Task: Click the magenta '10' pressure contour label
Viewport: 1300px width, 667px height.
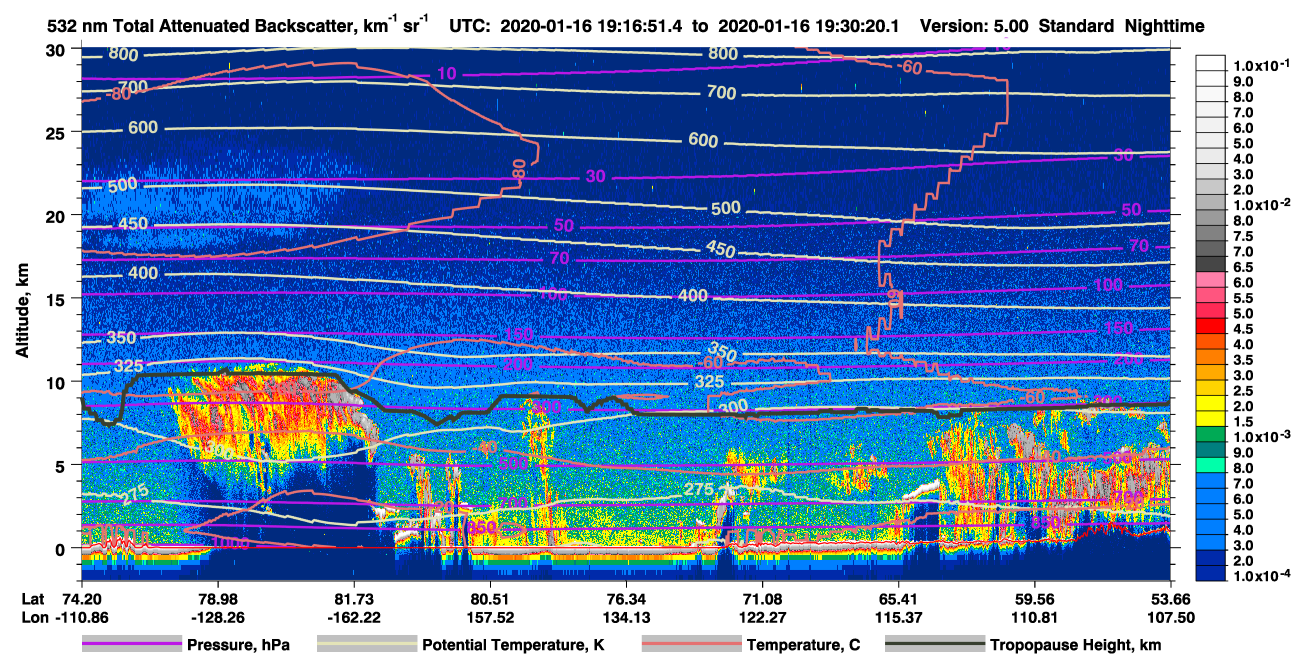Action: tap(446, 75)
